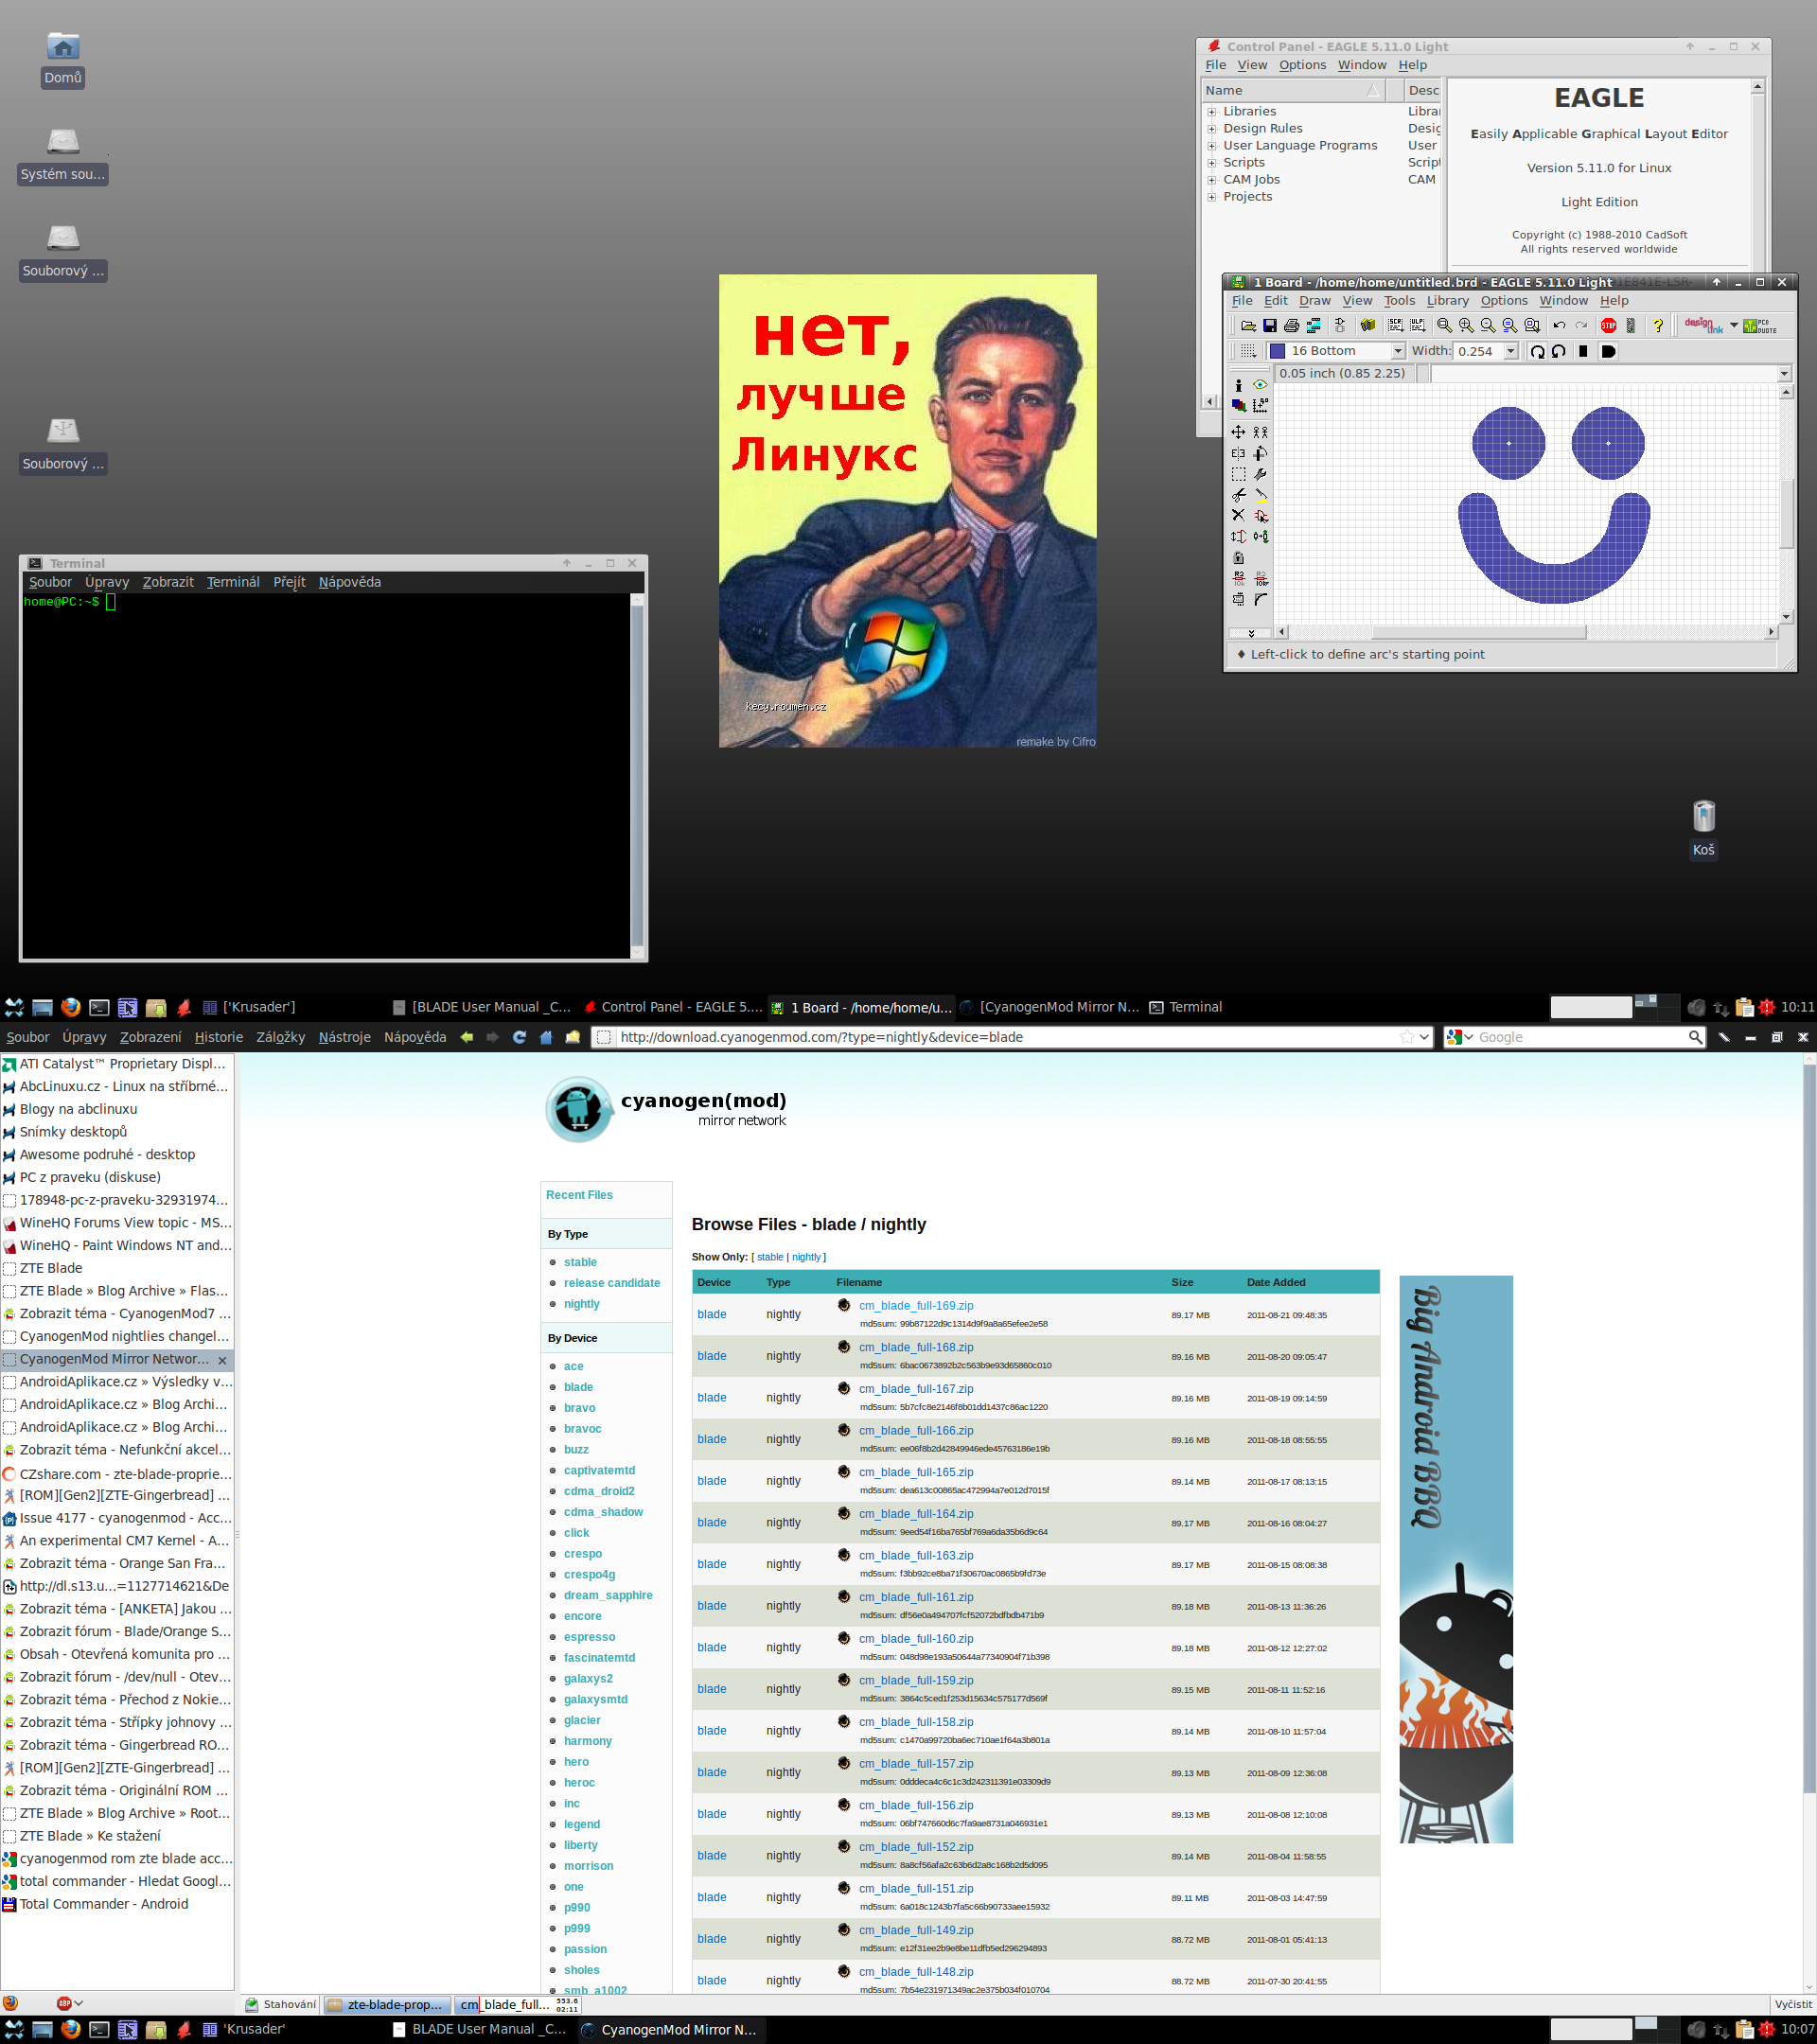Select the Move tool with four arrows

[1239, 432]
